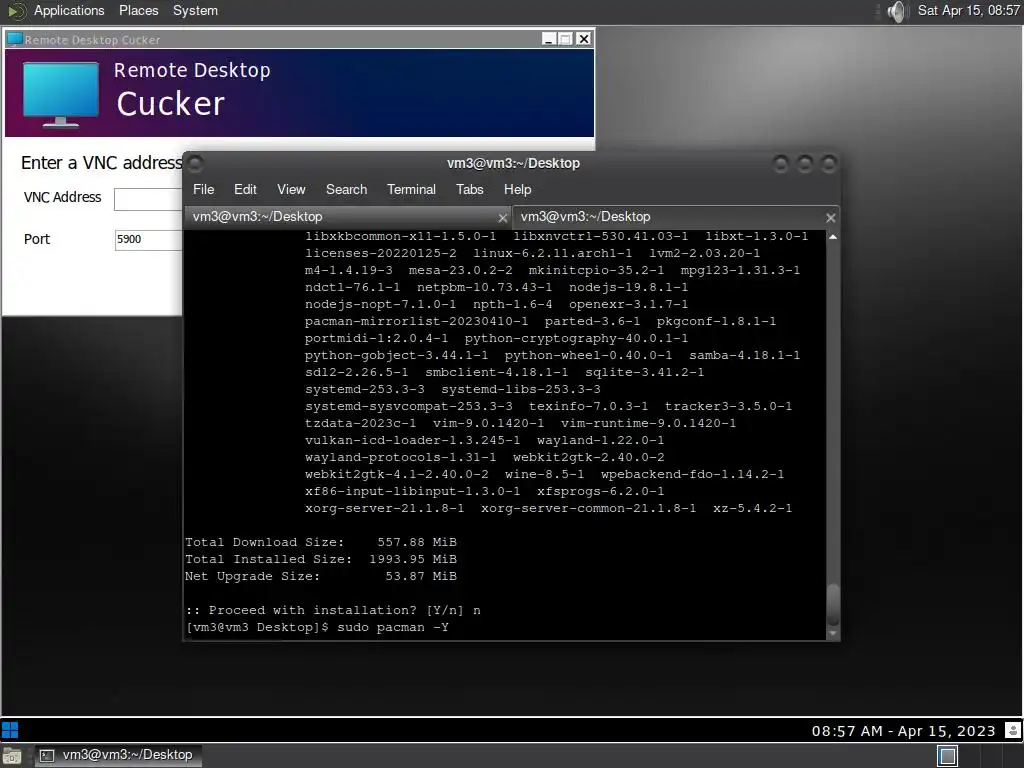Image resolution: width=1024 pixels, height=768 pixels.
Task: Click the 'linux-6.2.11.arch1-1' package text
Action: point(552,253)
